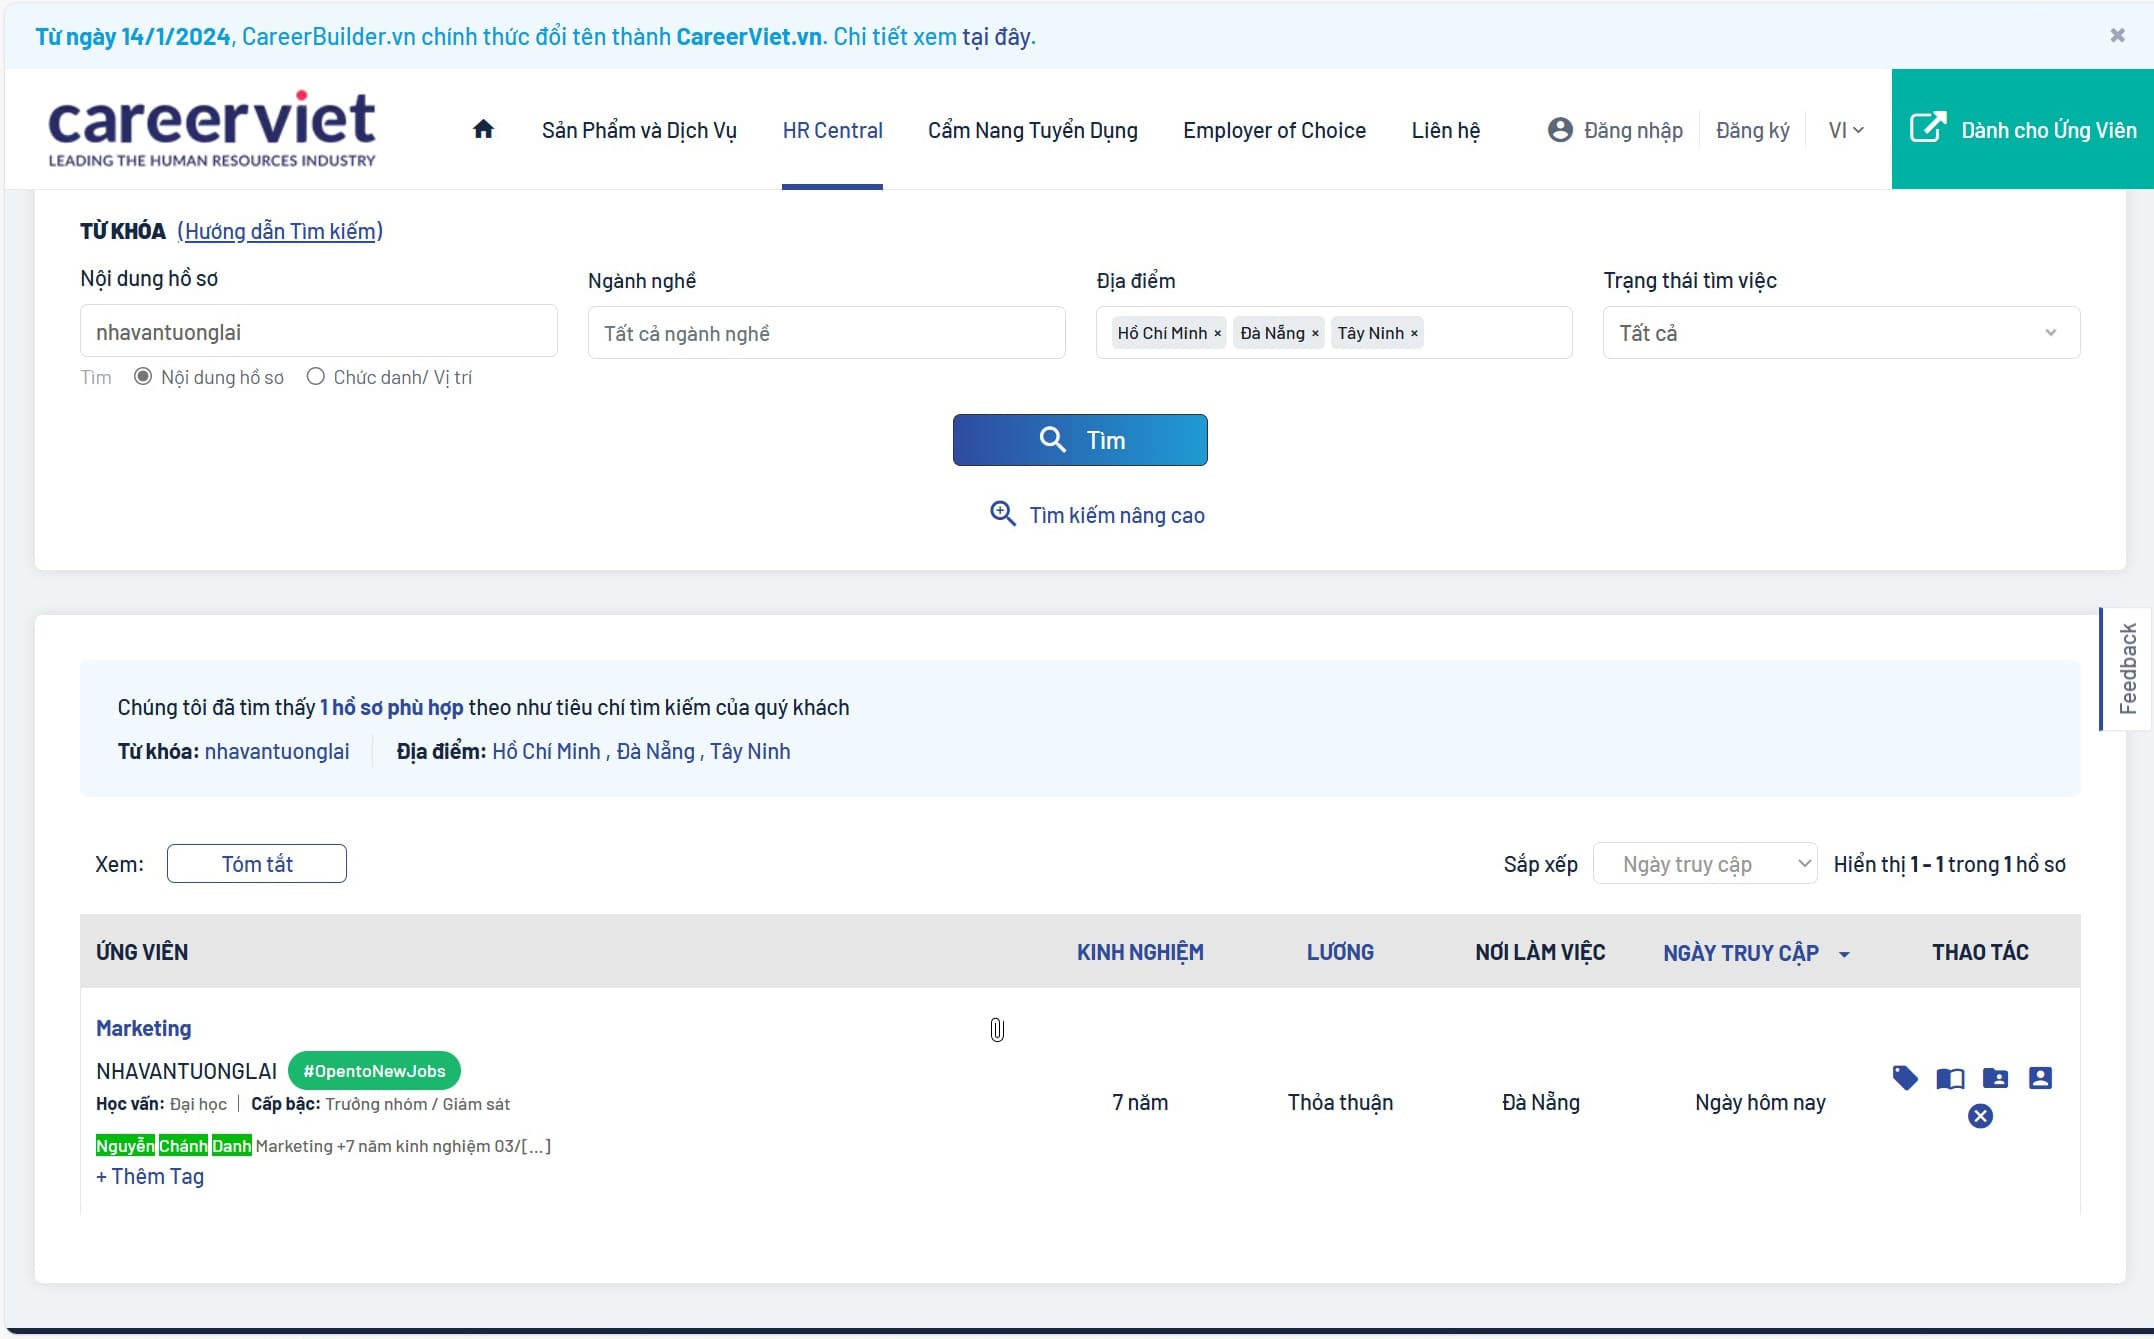Sort results by the NGÀY TRUY CẬP column

1756,953
